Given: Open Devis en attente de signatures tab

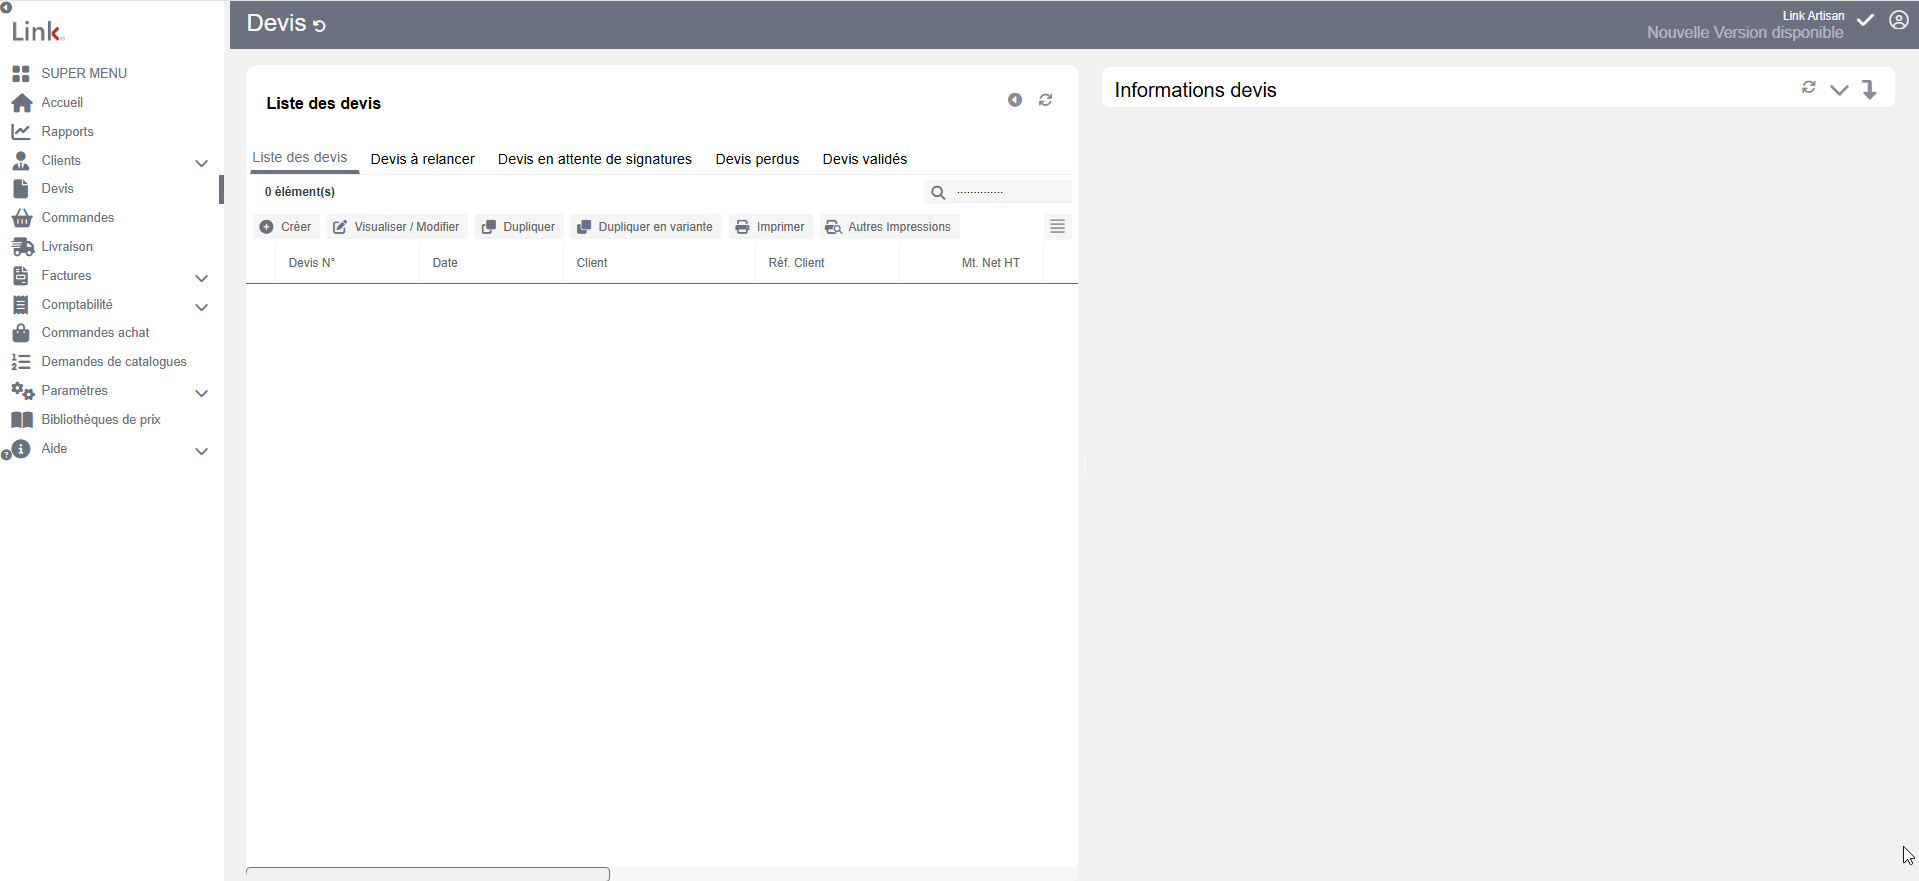Looking at the screenshot, I should tap(595, 159).
